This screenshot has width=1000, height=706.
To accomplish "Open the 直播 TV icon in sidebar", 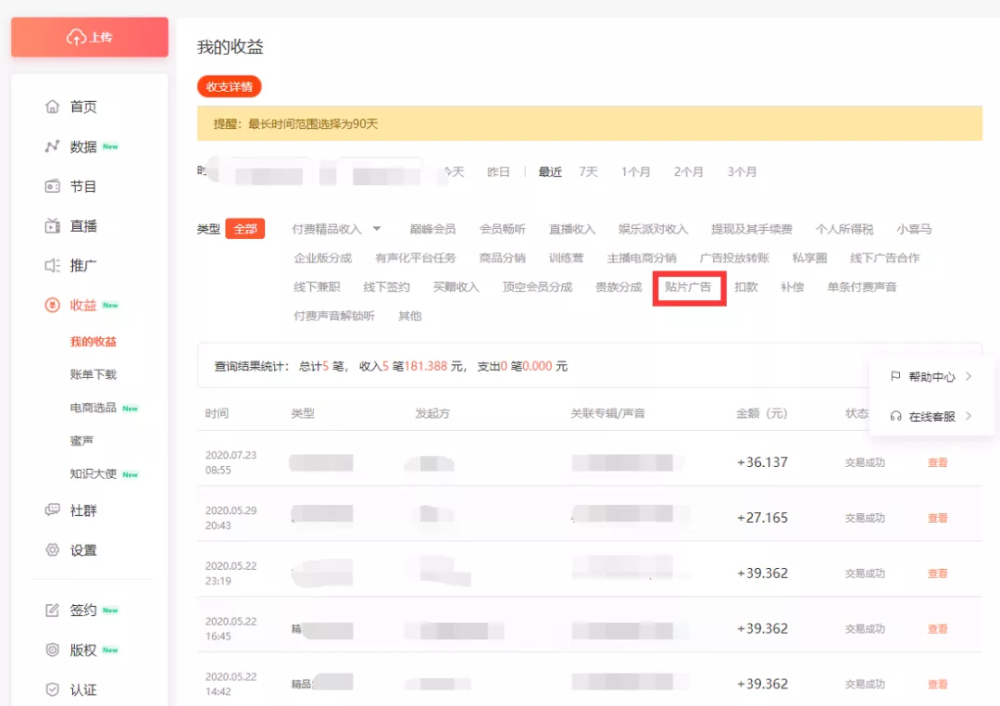I will tap(52, 226).
